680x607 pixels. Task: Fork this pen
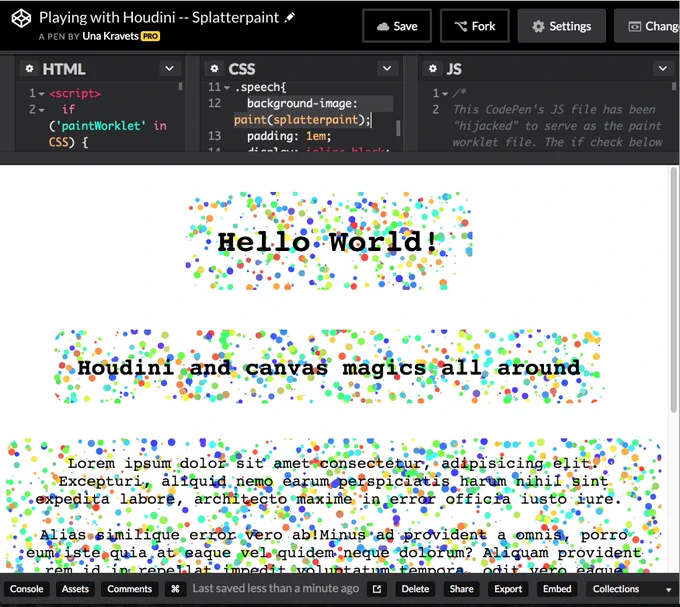475,26
